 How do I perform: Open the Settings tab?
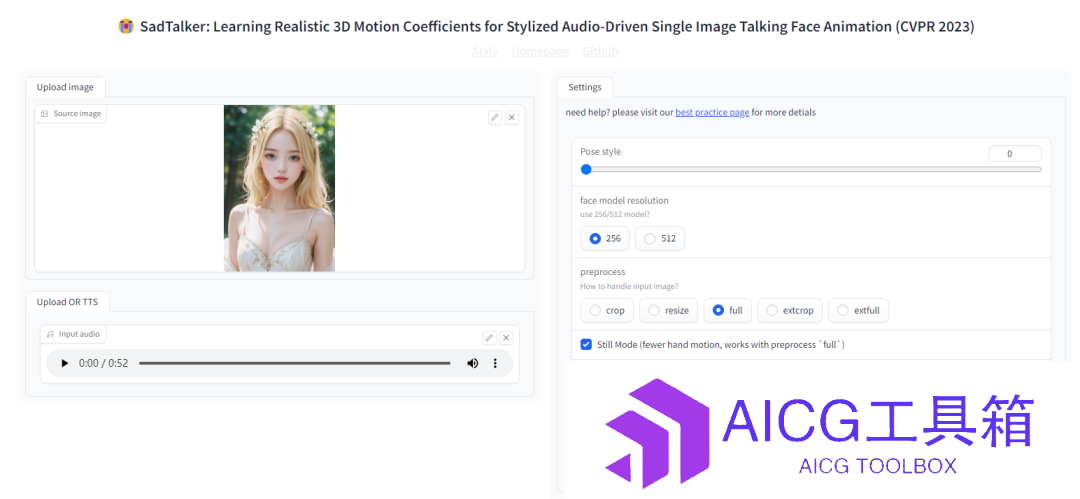585,87
